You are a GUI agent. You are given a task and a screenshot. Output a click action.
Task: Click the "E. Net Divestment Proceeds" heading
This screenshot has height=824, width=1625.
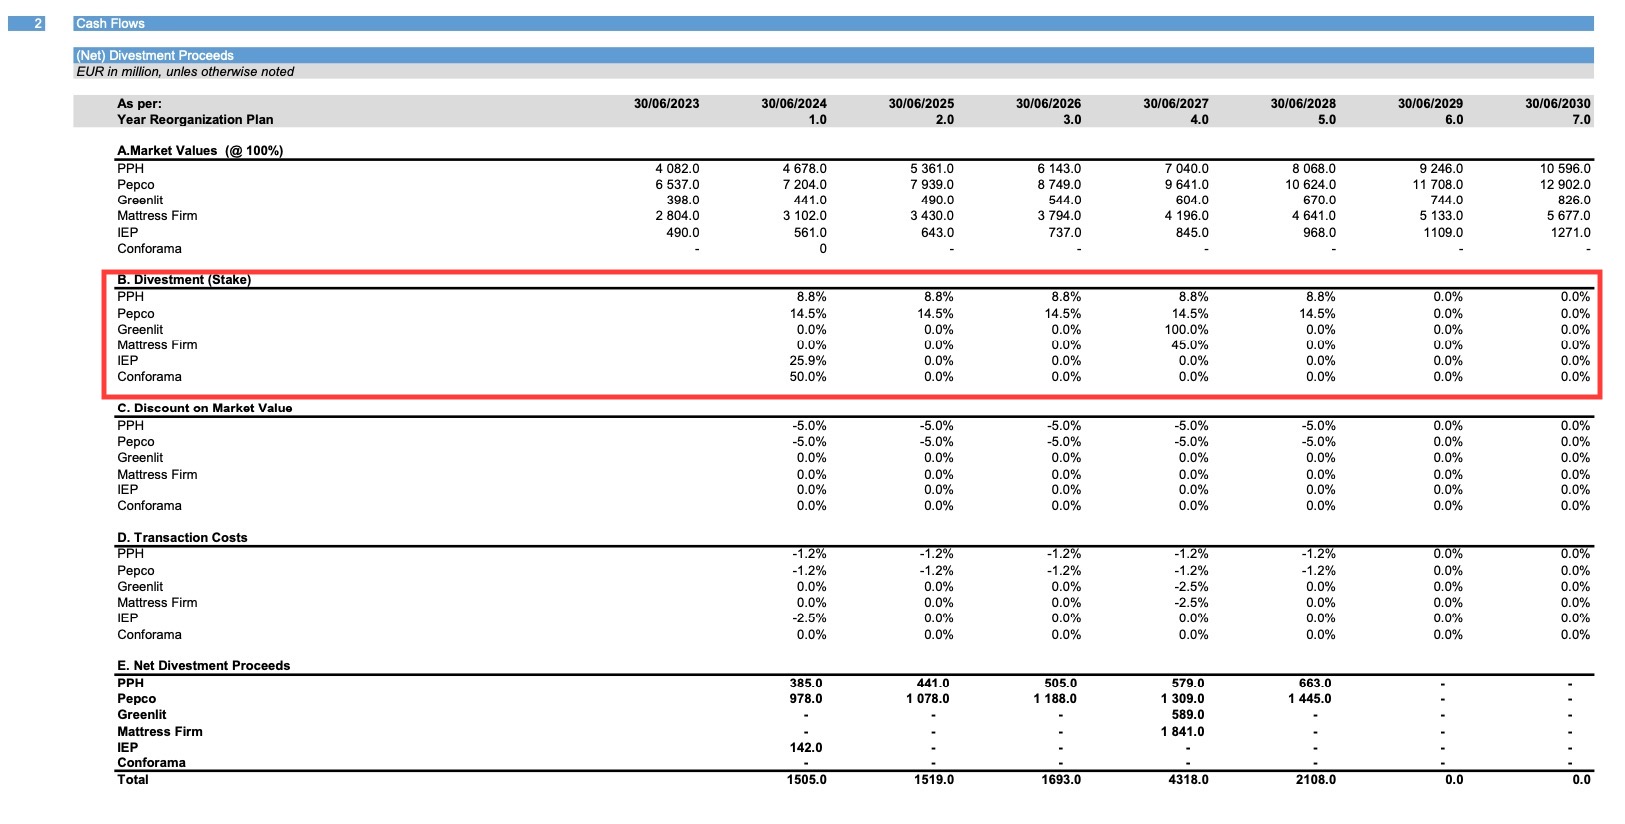pos(203,666)
